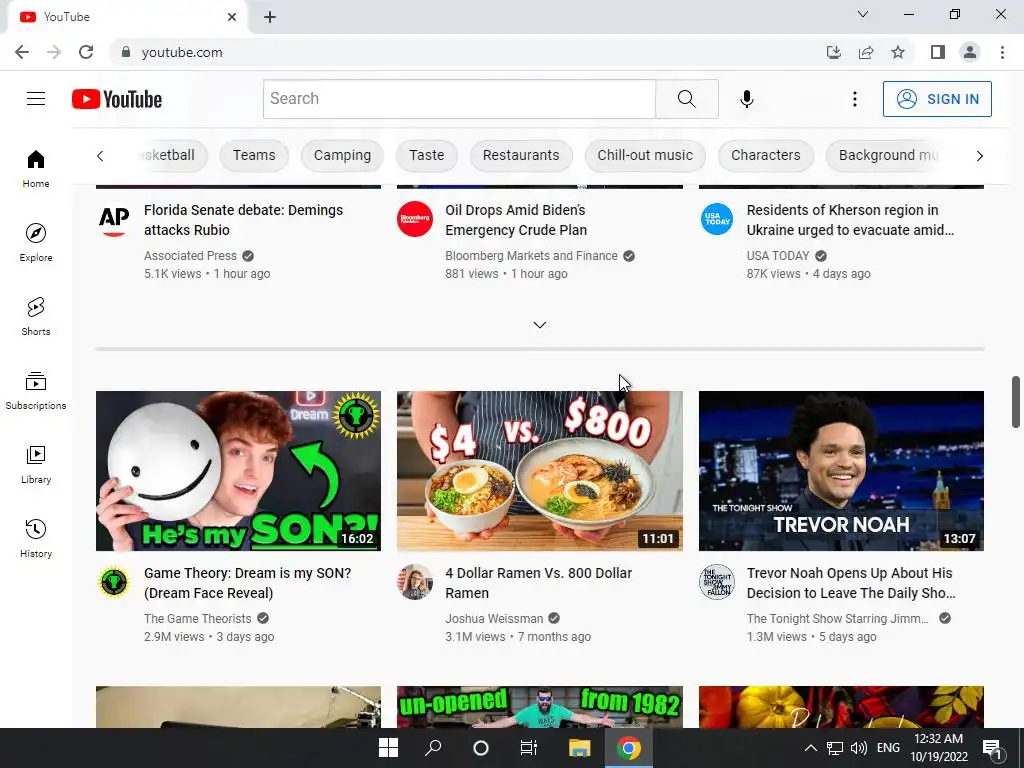Toggle Chrome side panel
The height and width of the screenshot is (768, 1024).
(x=938, y=52)
